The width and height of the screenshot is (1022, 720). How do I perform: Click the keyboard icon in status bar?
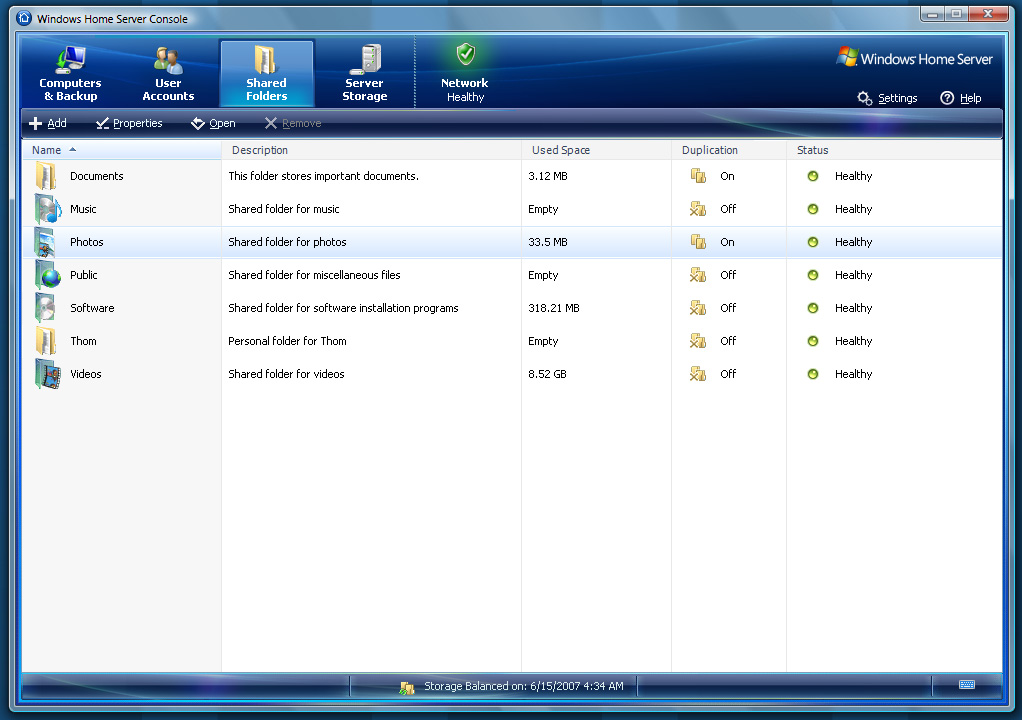click(x=966, y=685)
